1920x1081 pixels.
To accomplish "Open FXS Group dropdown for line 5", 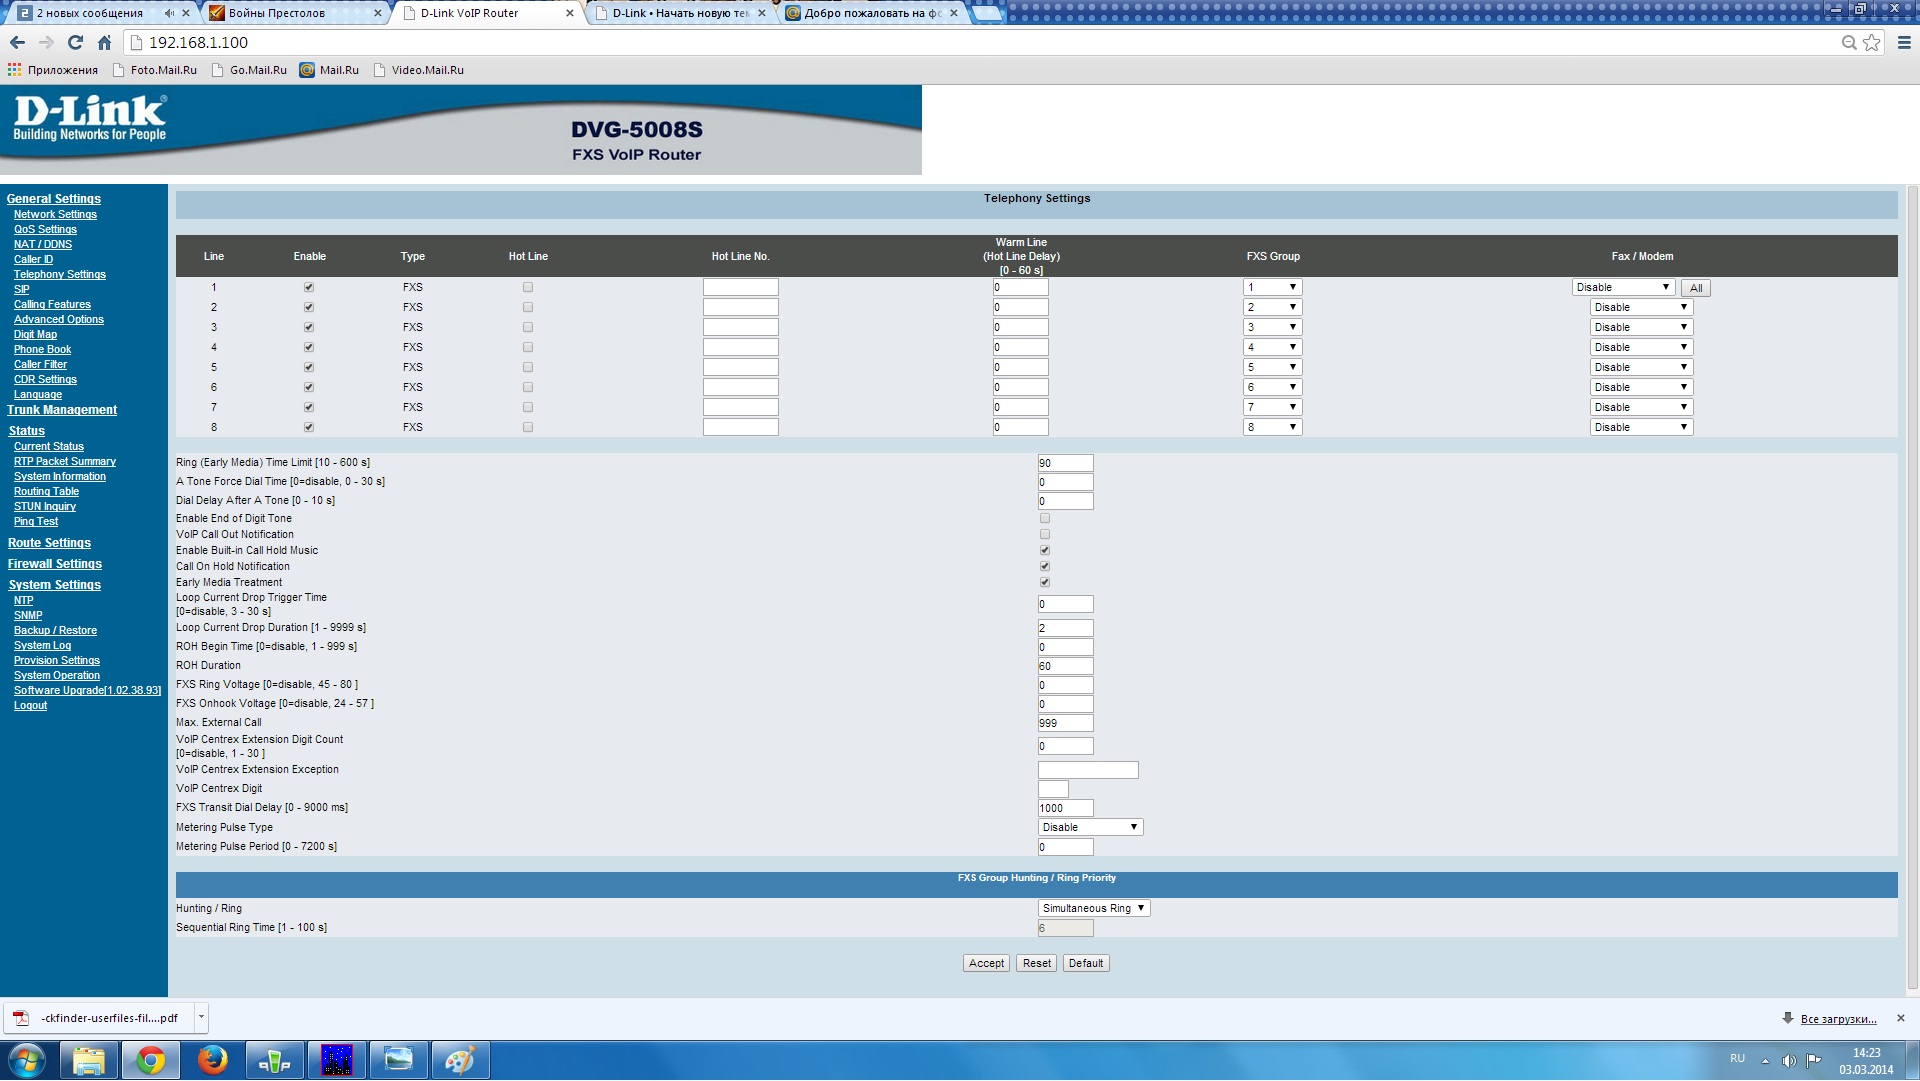I will point(1272,368).
